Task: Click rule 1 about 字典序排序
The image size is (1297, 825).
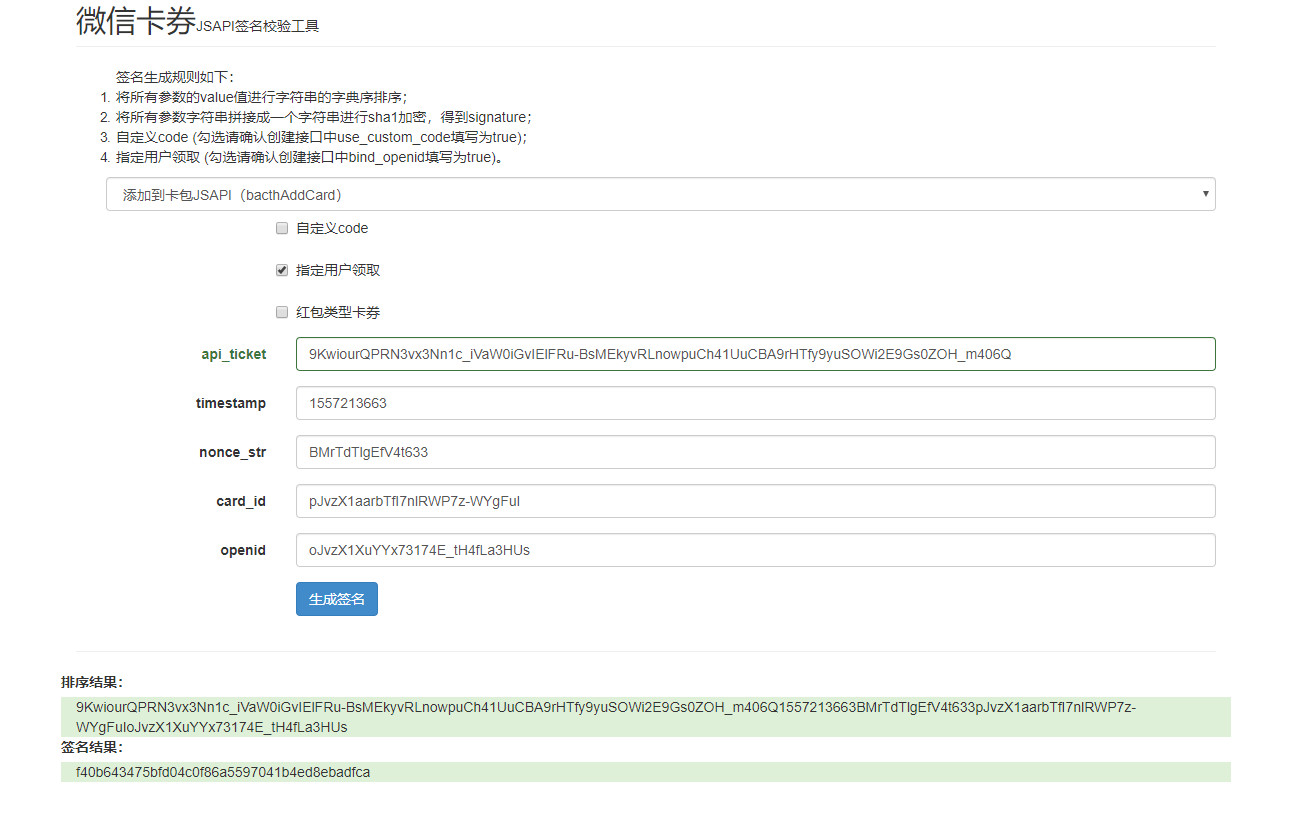Action: [262, 97]
